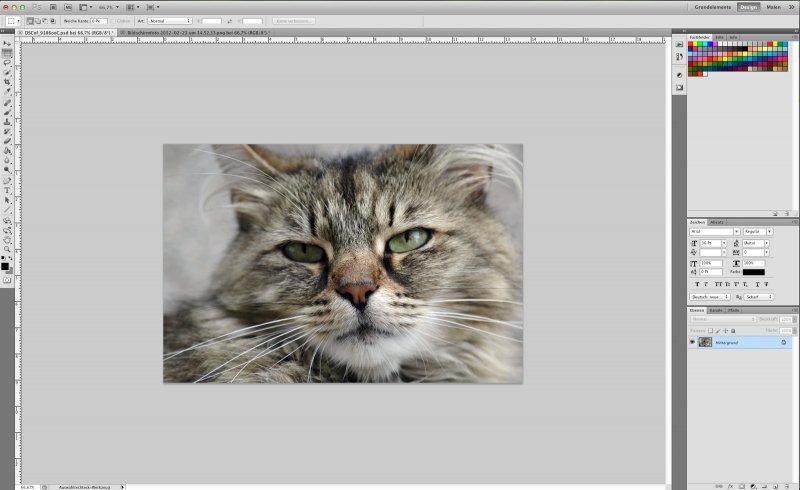Open the anti-aliasing dropdown Scharf
Image resolution: width=800 pixels, height=490 pixels.
point(759,297)
